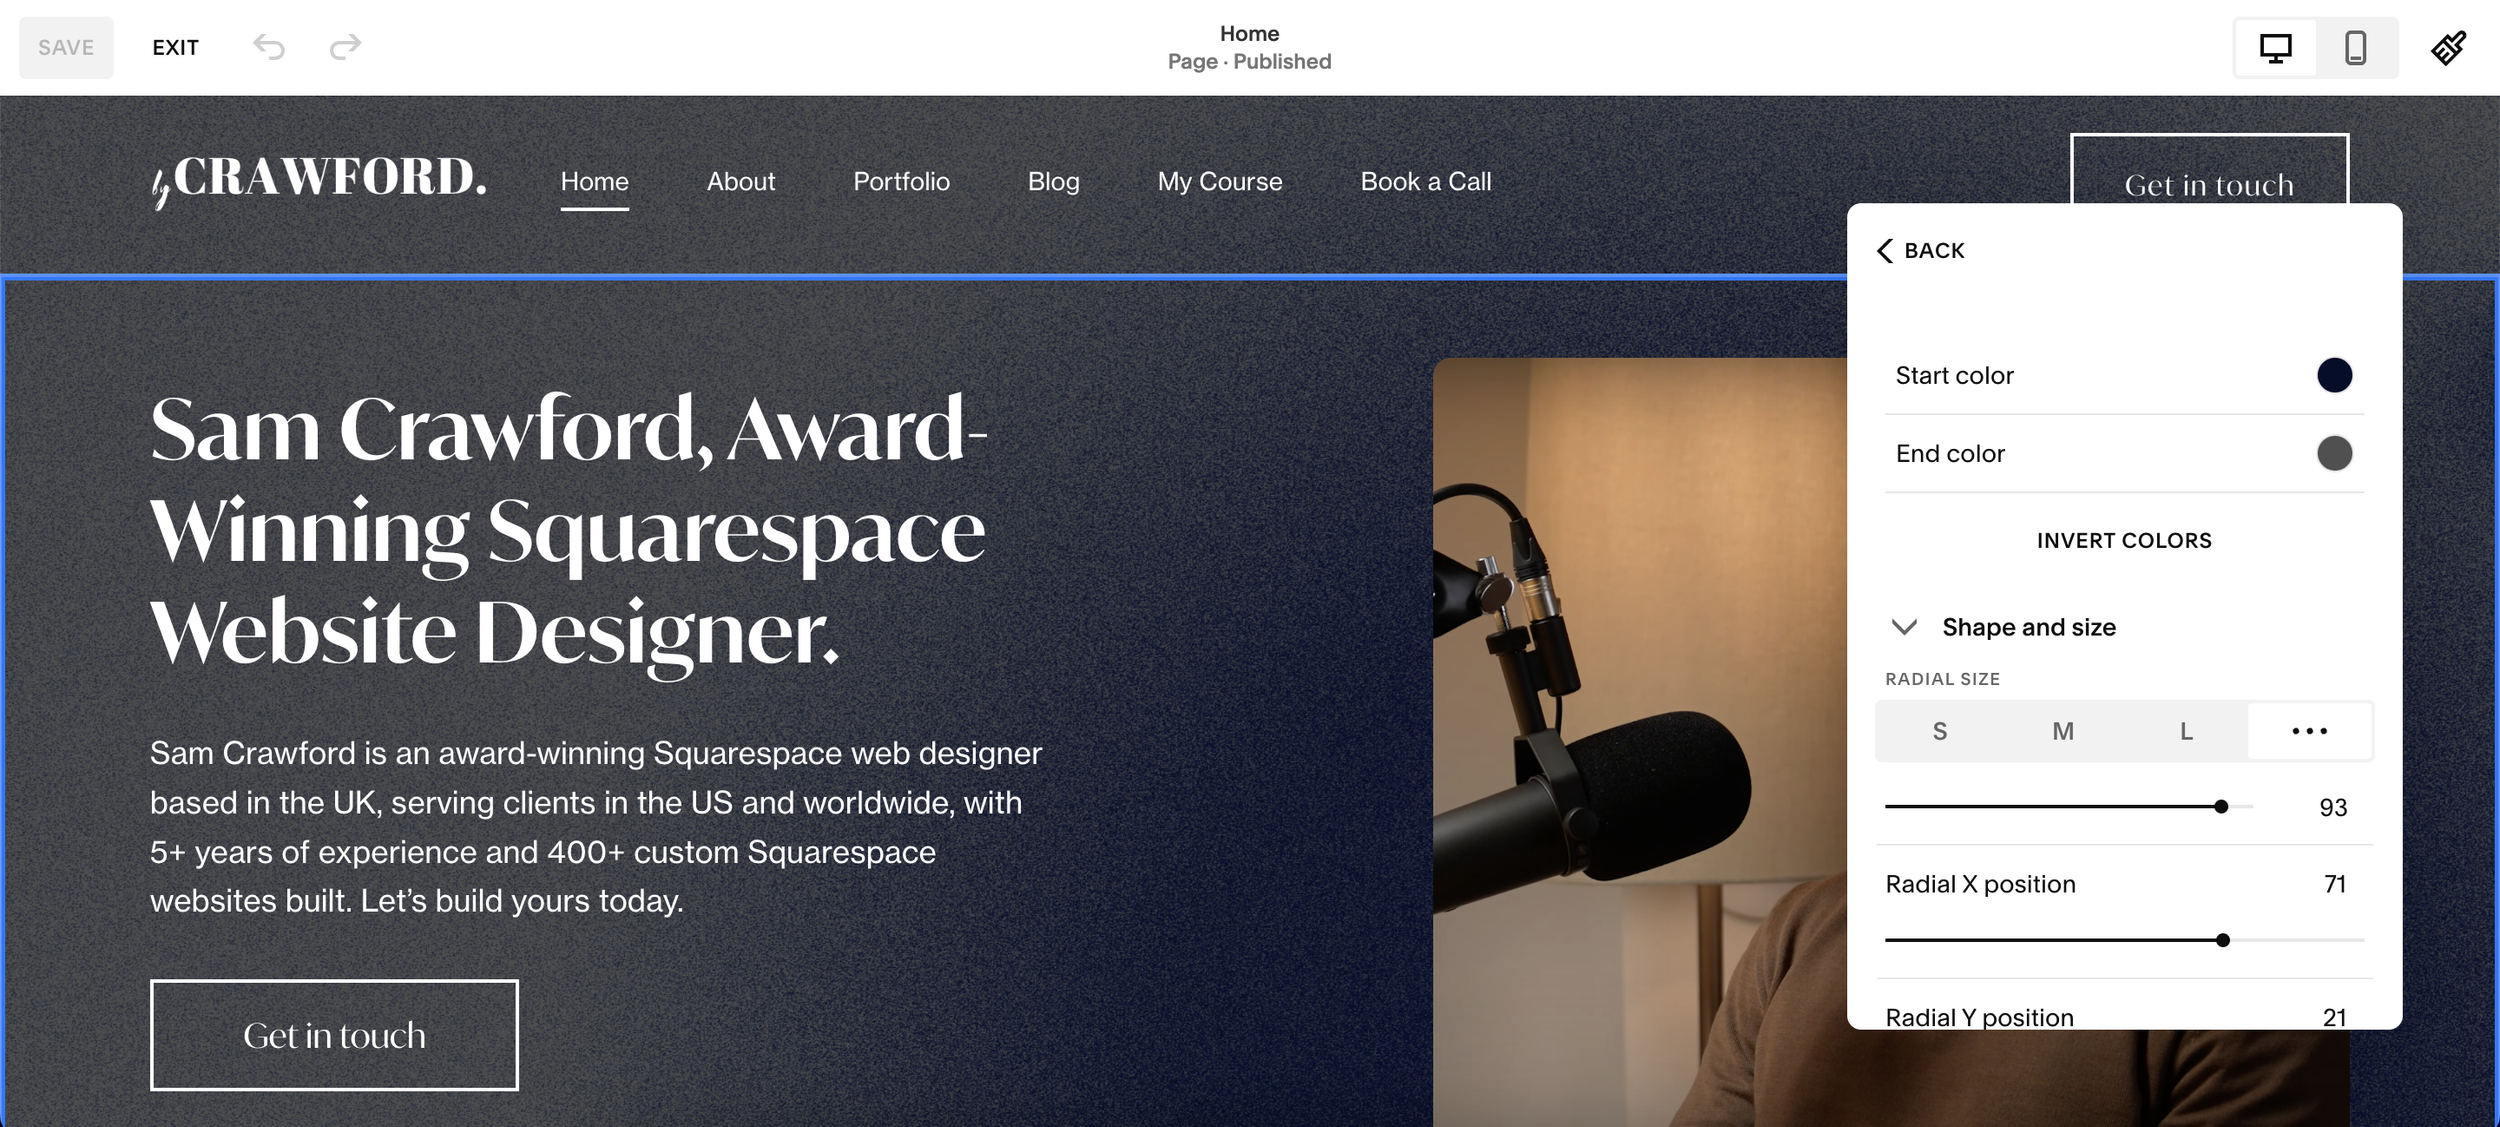The height and width of the screenshot is (1127, 2500).
Task: Click the Home page title in top bar
Action: [1249, 34]
